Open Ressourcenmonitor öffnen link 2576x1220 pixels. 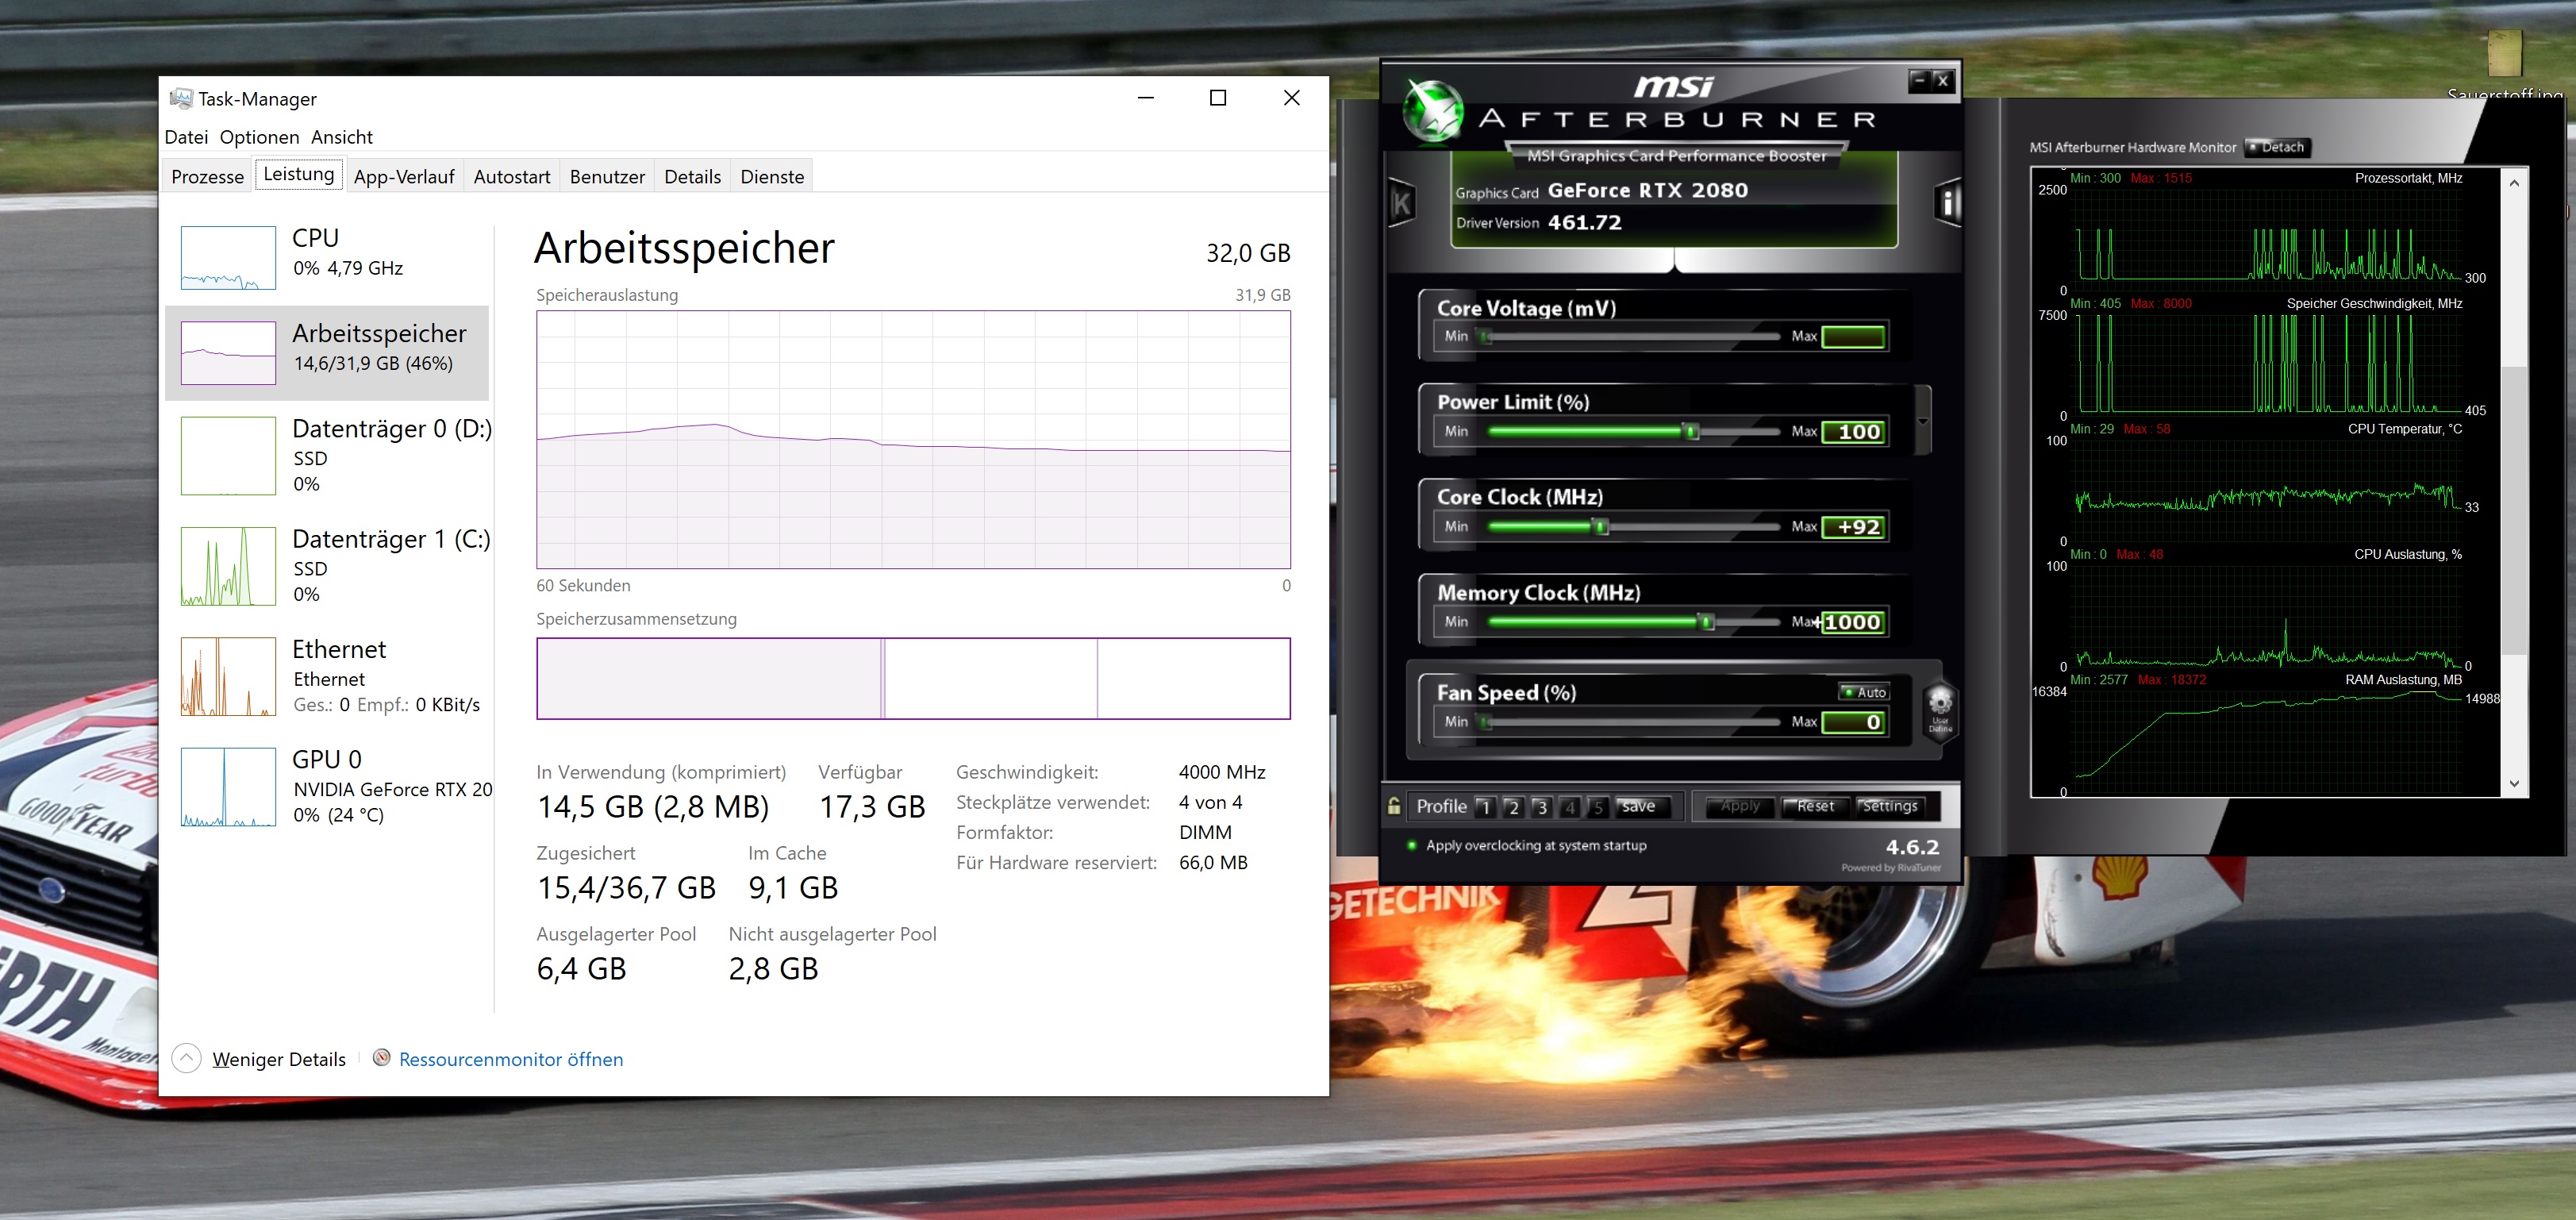click(510, 1059)
